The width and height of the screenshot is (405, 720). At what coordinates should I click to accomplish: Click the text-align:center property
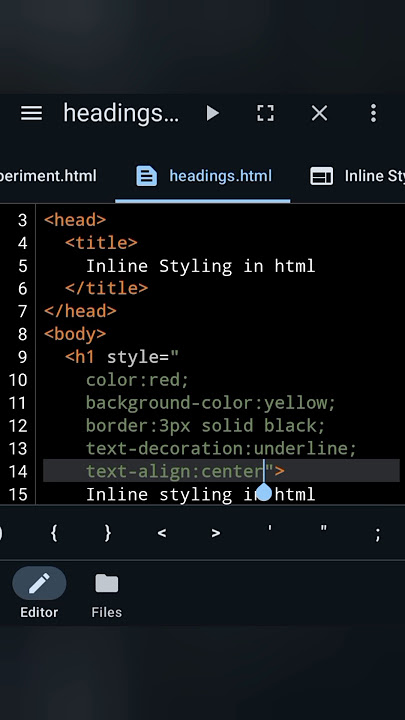point(174,472)
